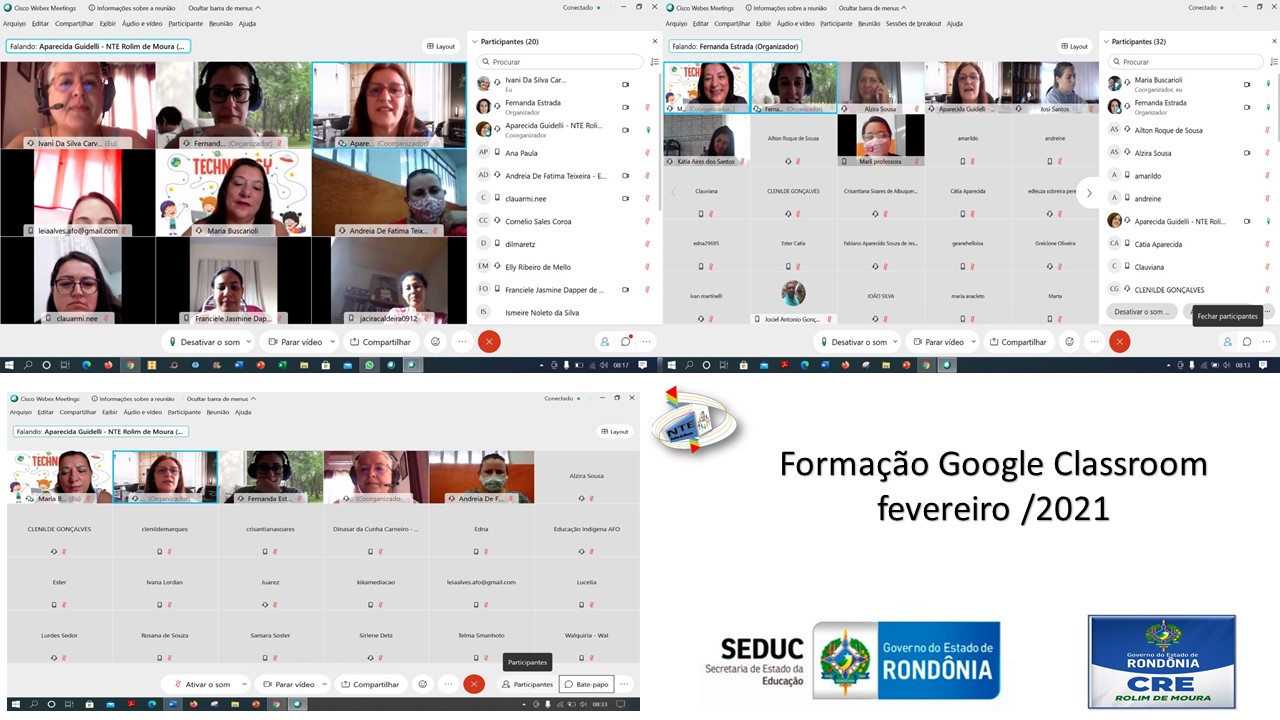The image size is (1280, 720).
Task: Open Layout options in top-left window
Action: pos(441,46)
